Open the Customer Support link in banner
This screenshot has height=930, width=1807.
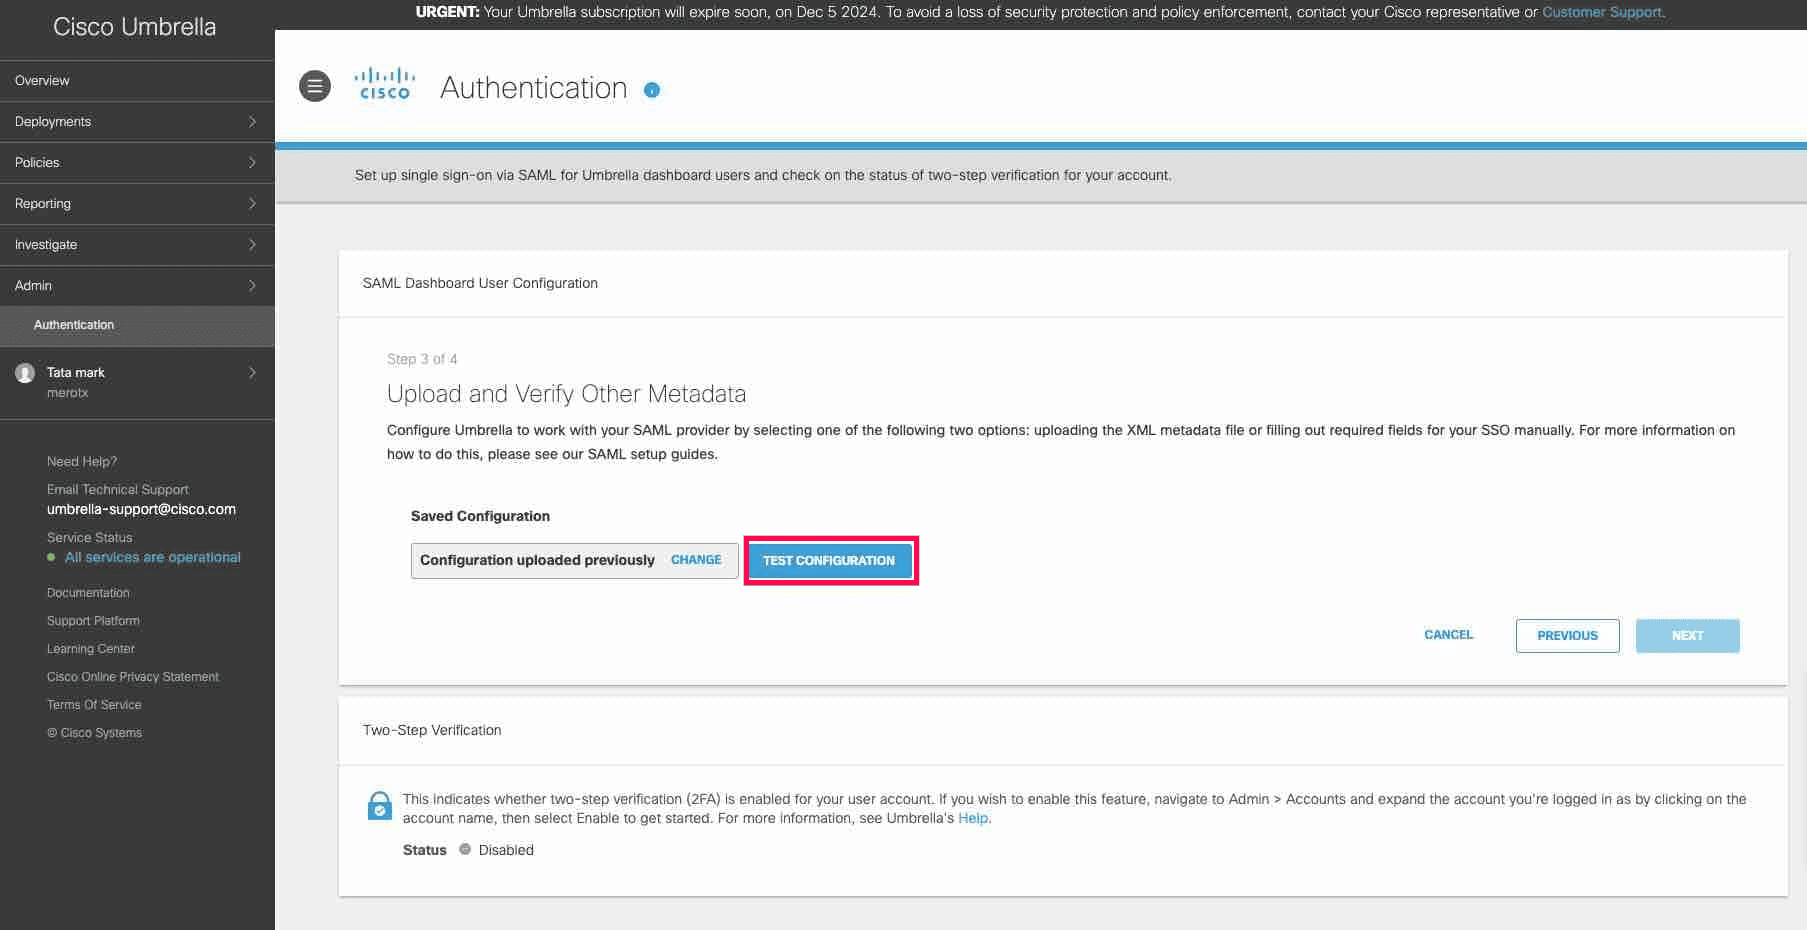tap(1602, 12)
